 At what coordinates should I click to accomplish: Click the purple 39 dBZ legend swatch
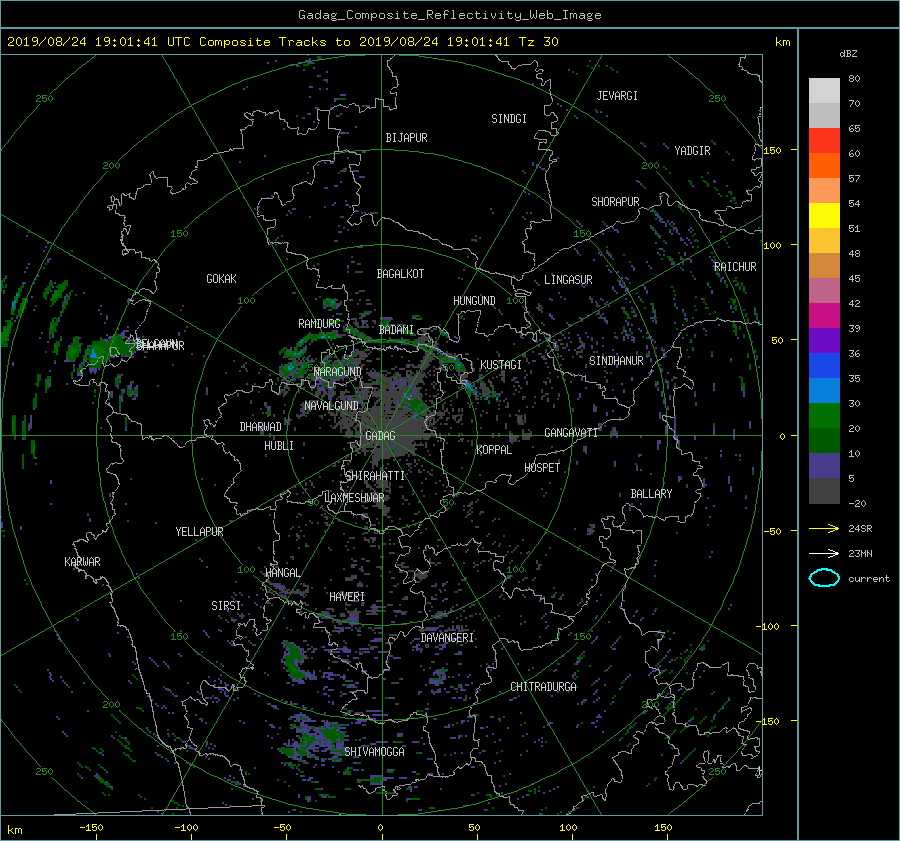(x=824, y=340)
